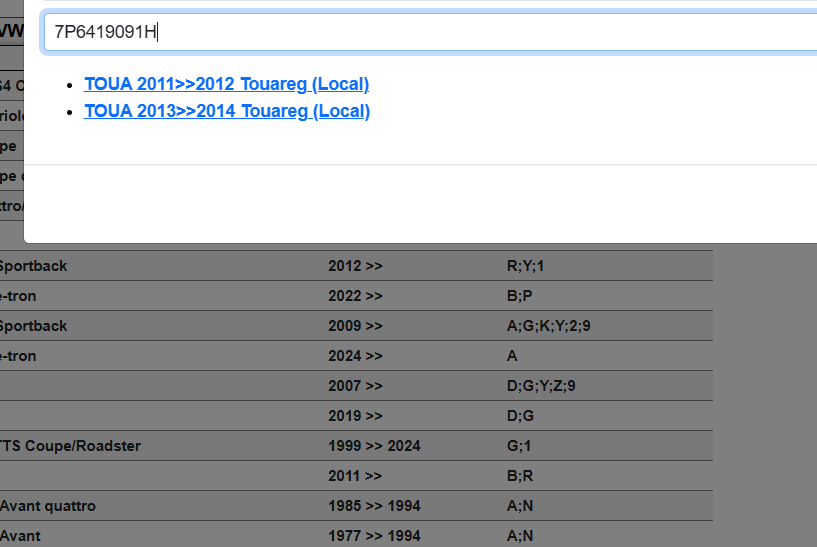Screen dimensions: 817x547
Task: Click the 2007 >> year cell
Action: [355, 386]
